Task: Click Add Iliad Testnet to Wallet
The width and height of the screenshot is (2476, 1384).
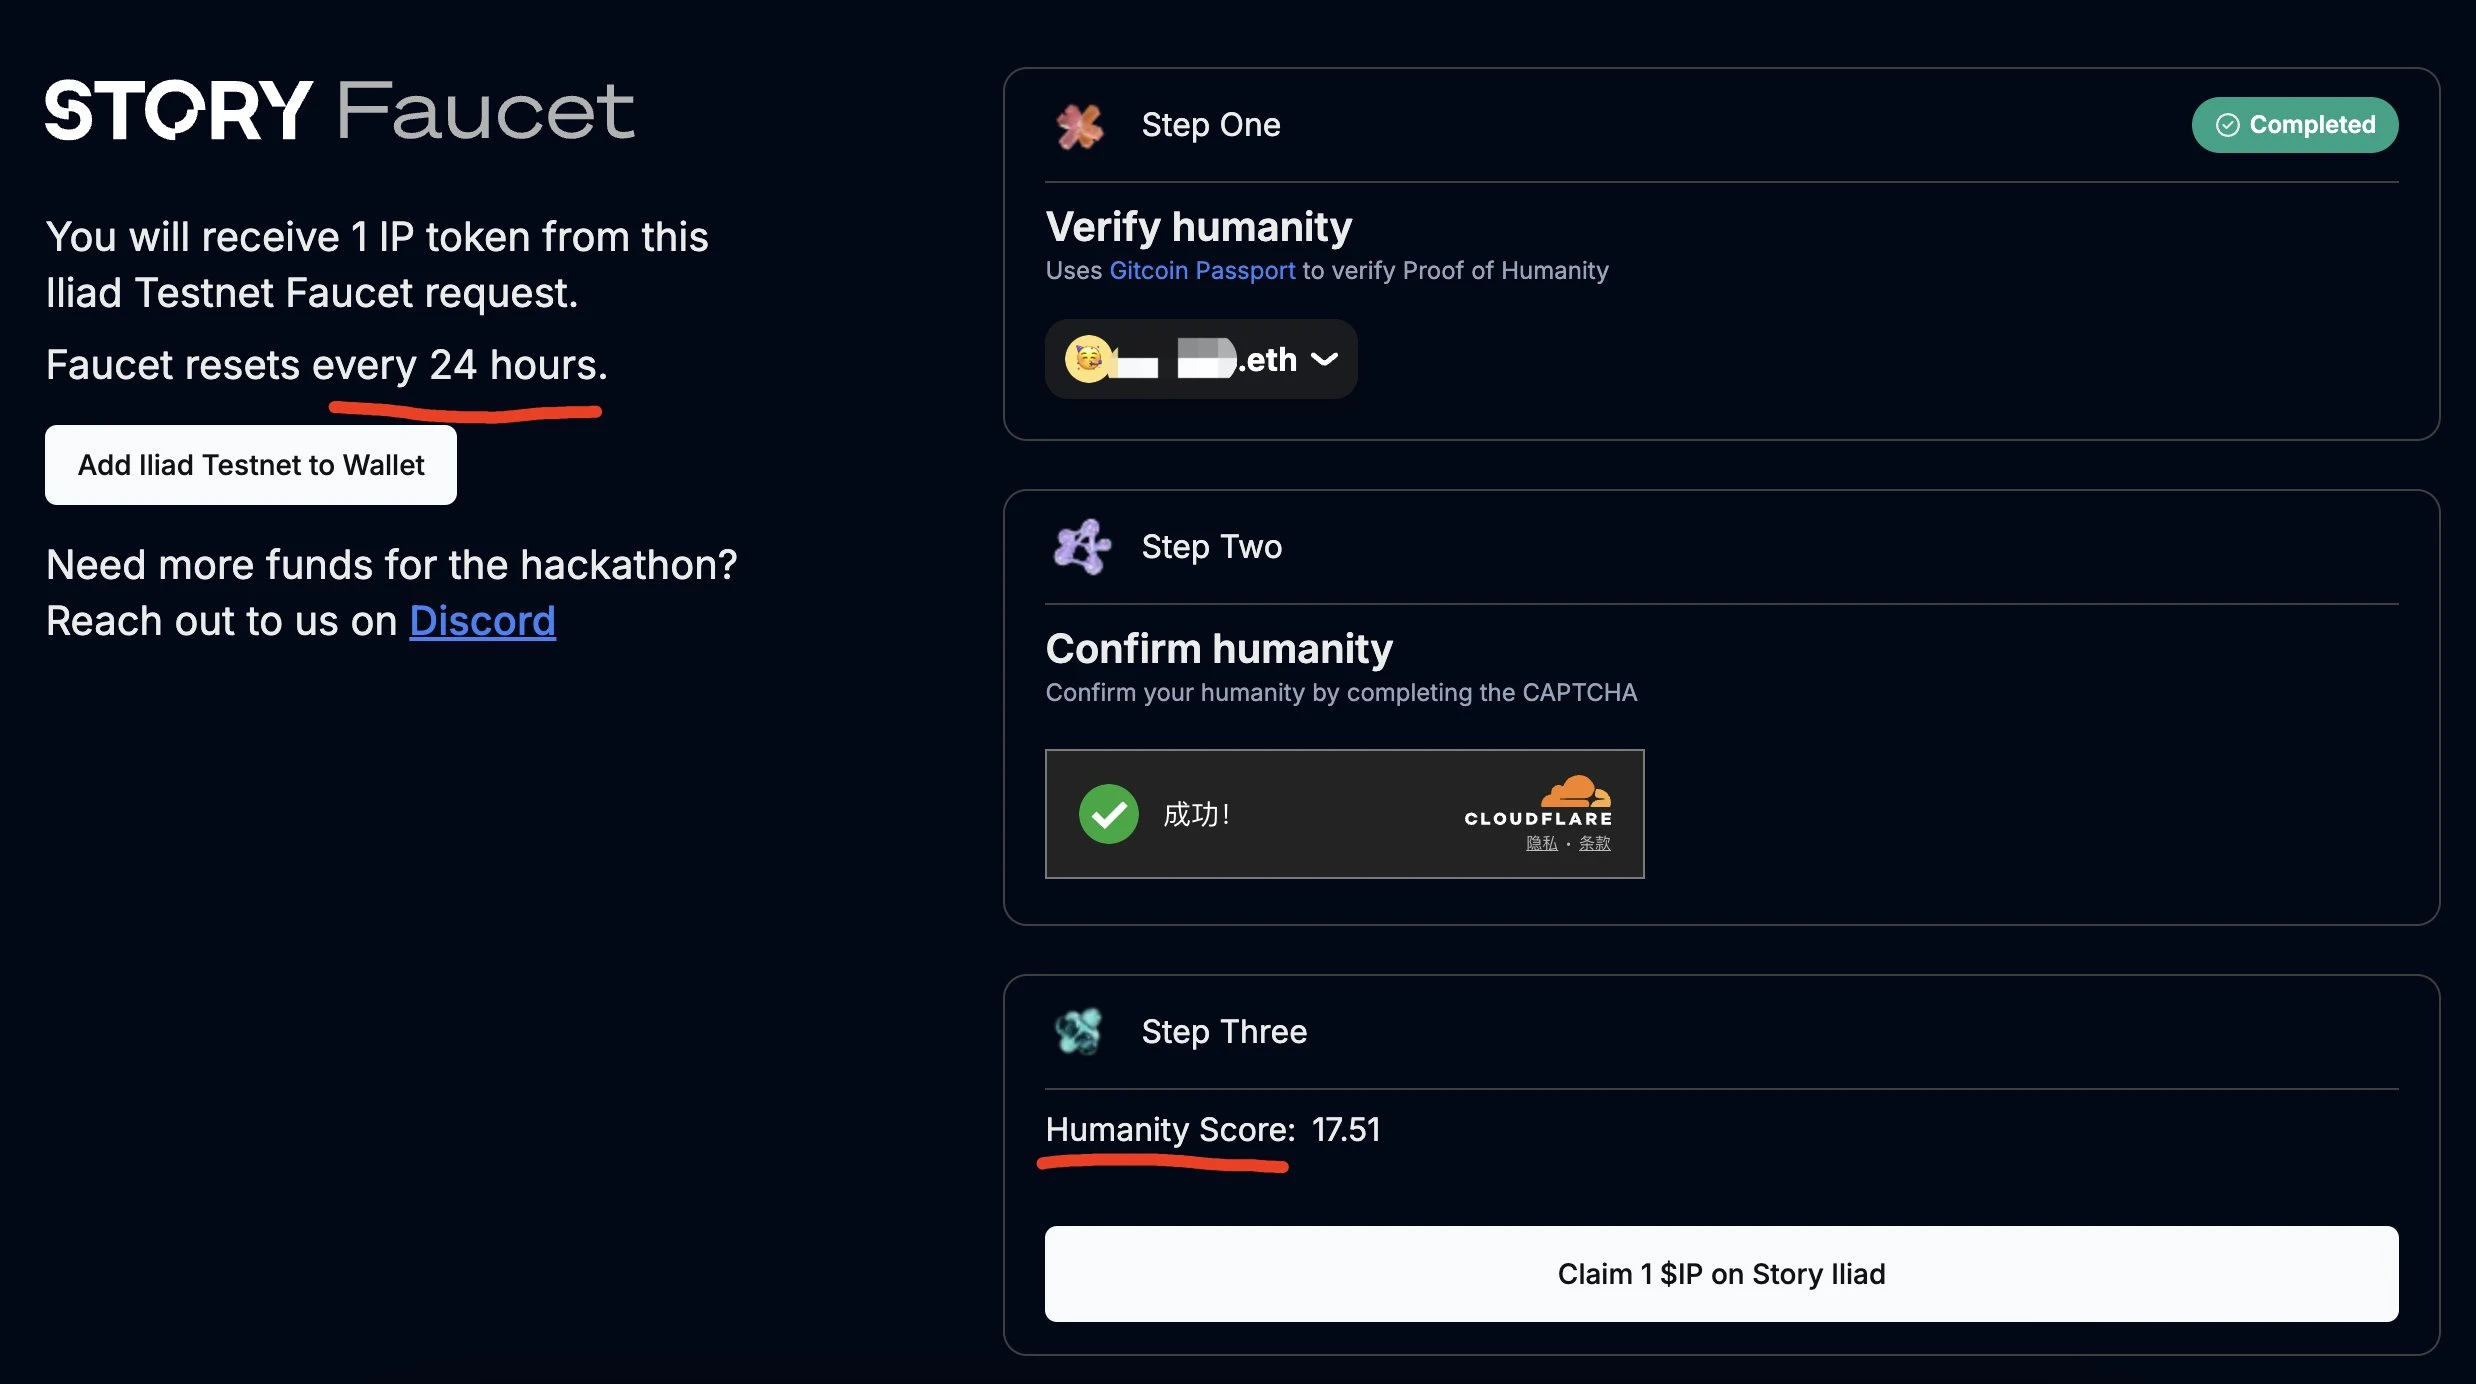Action: (251, 465)
